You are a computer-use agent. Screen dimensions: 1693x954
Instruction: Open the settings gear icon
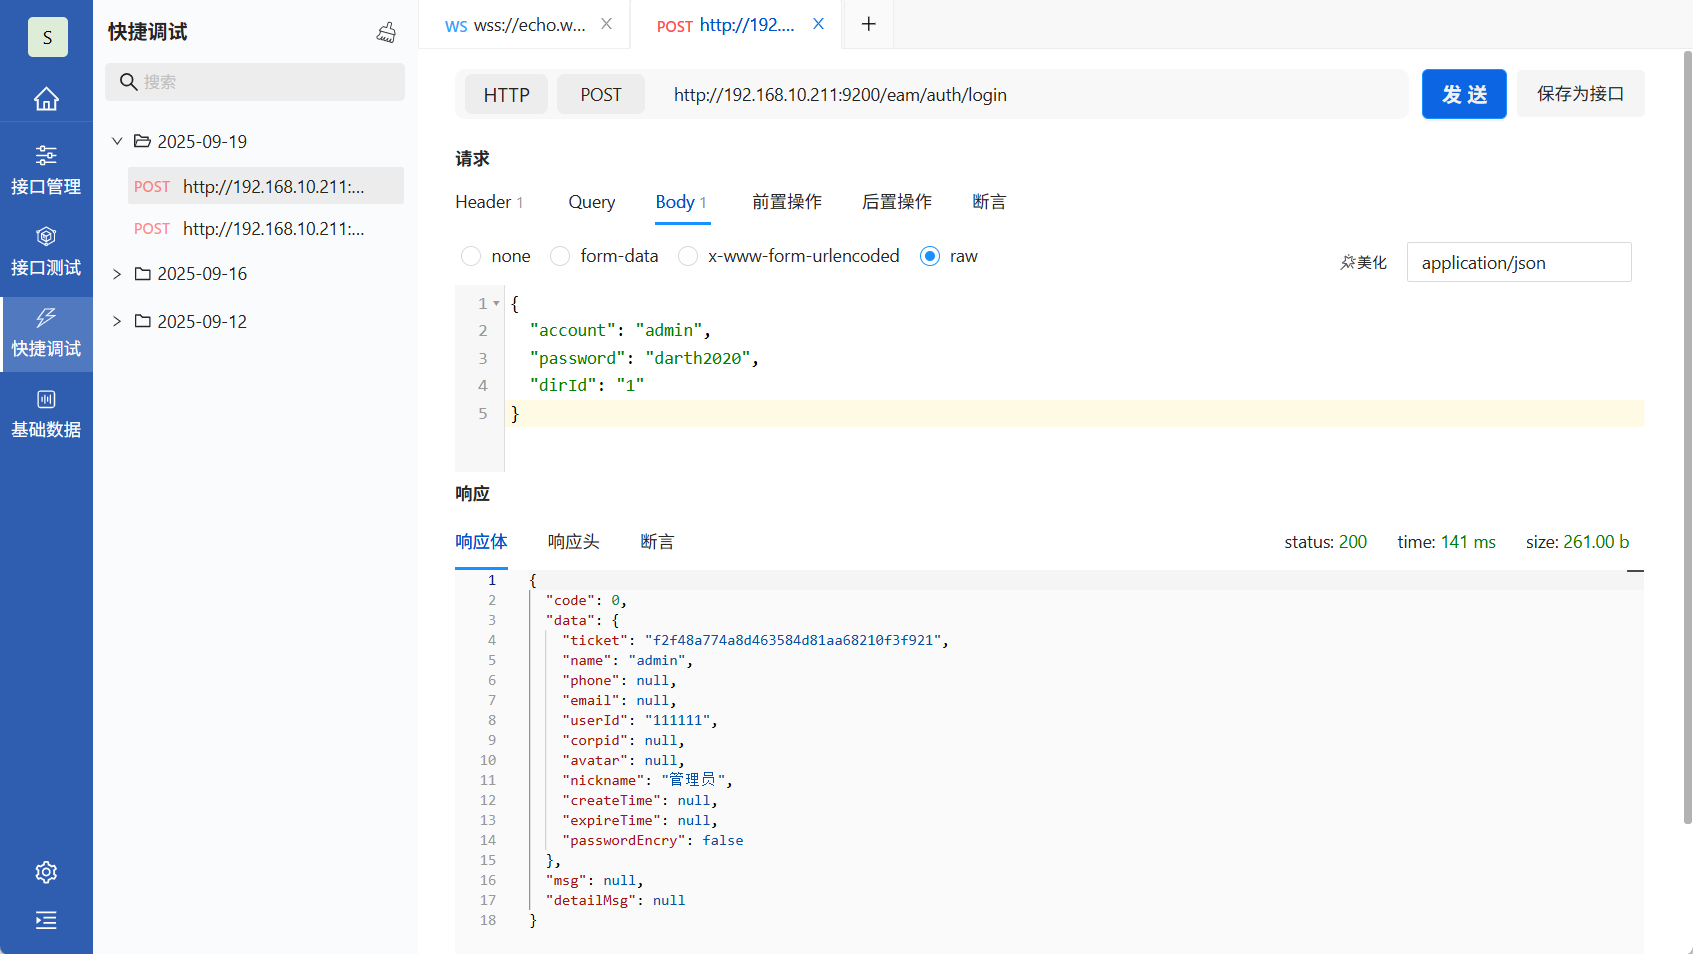[46, 872]
